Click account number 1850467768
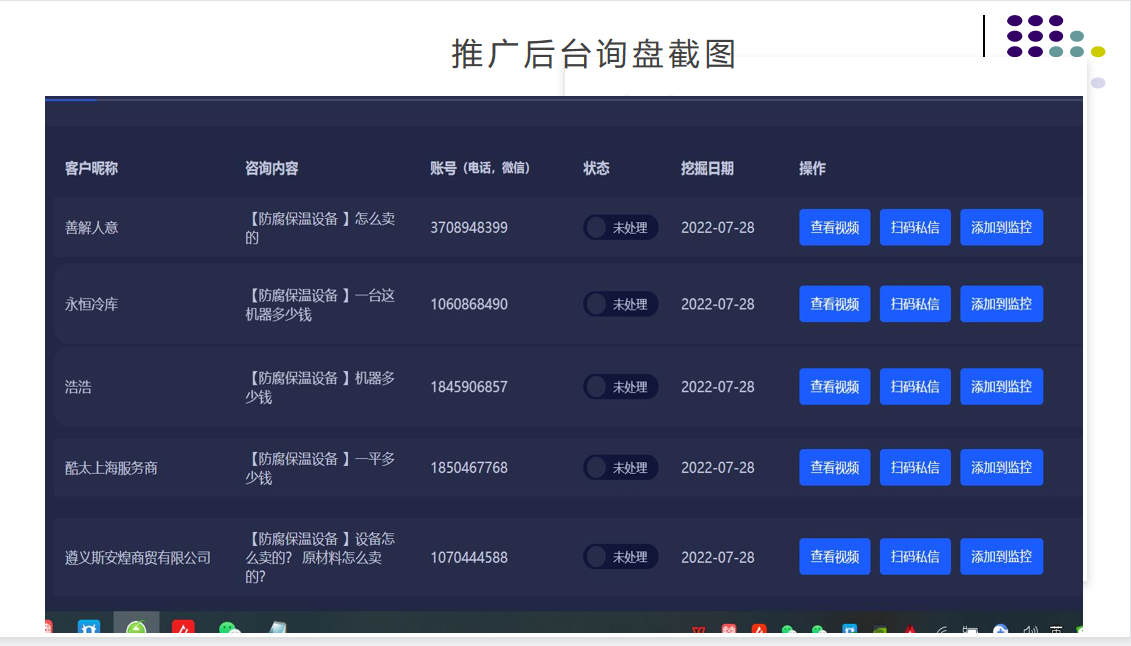 click(469, 468)
